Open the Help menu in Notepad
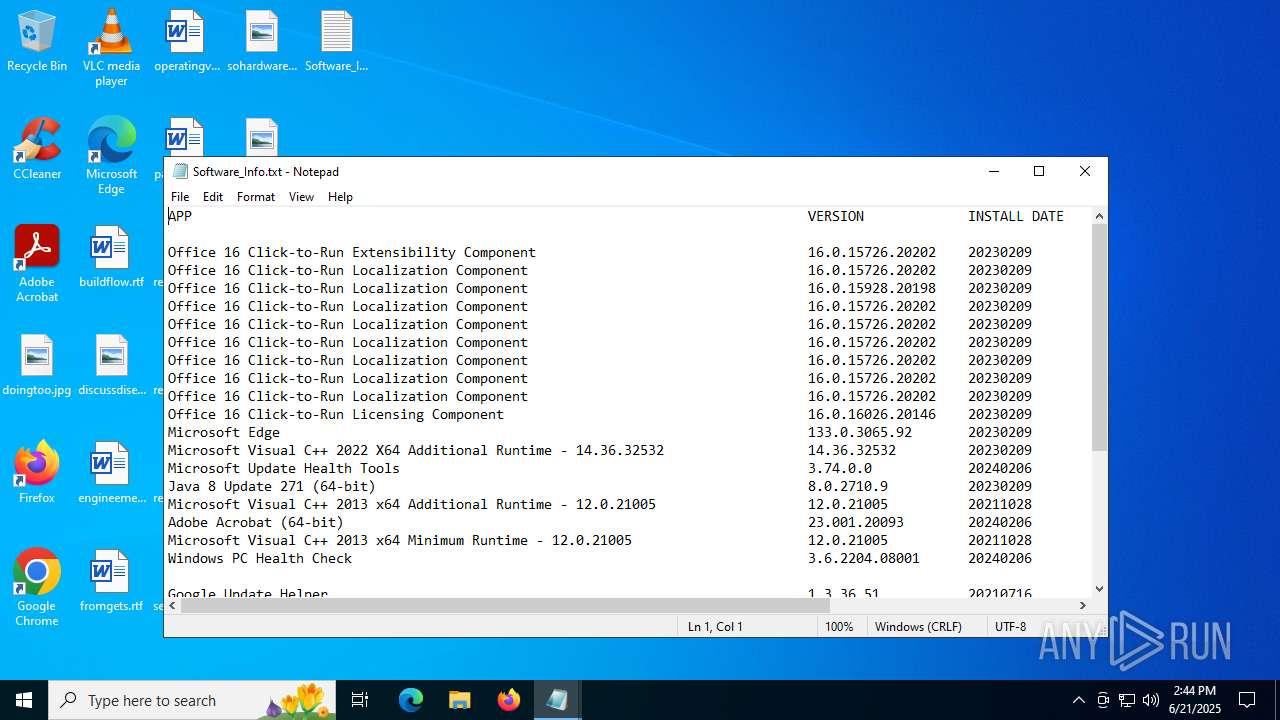1280x720 pixels. click(x=340, y=197)
